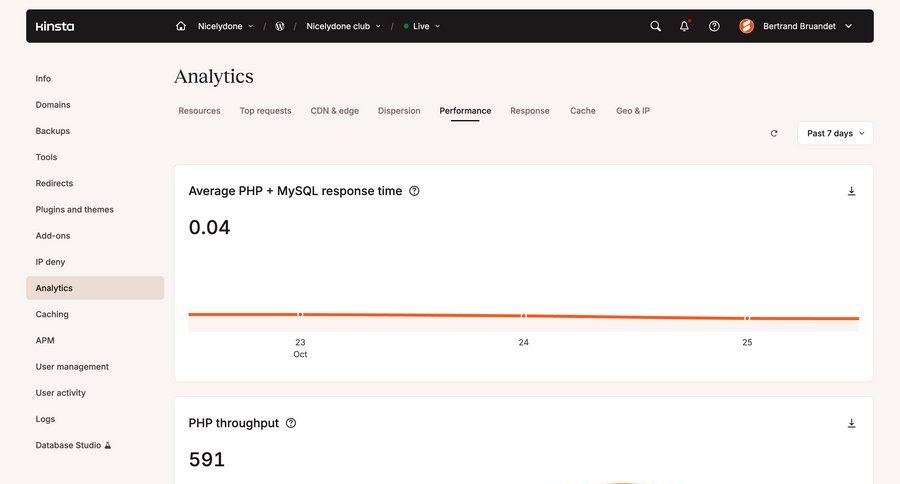Viewport: 900px width, 484px height.
Task: Open Bertrand Bruandet user menu
Action: click(796, 26)
